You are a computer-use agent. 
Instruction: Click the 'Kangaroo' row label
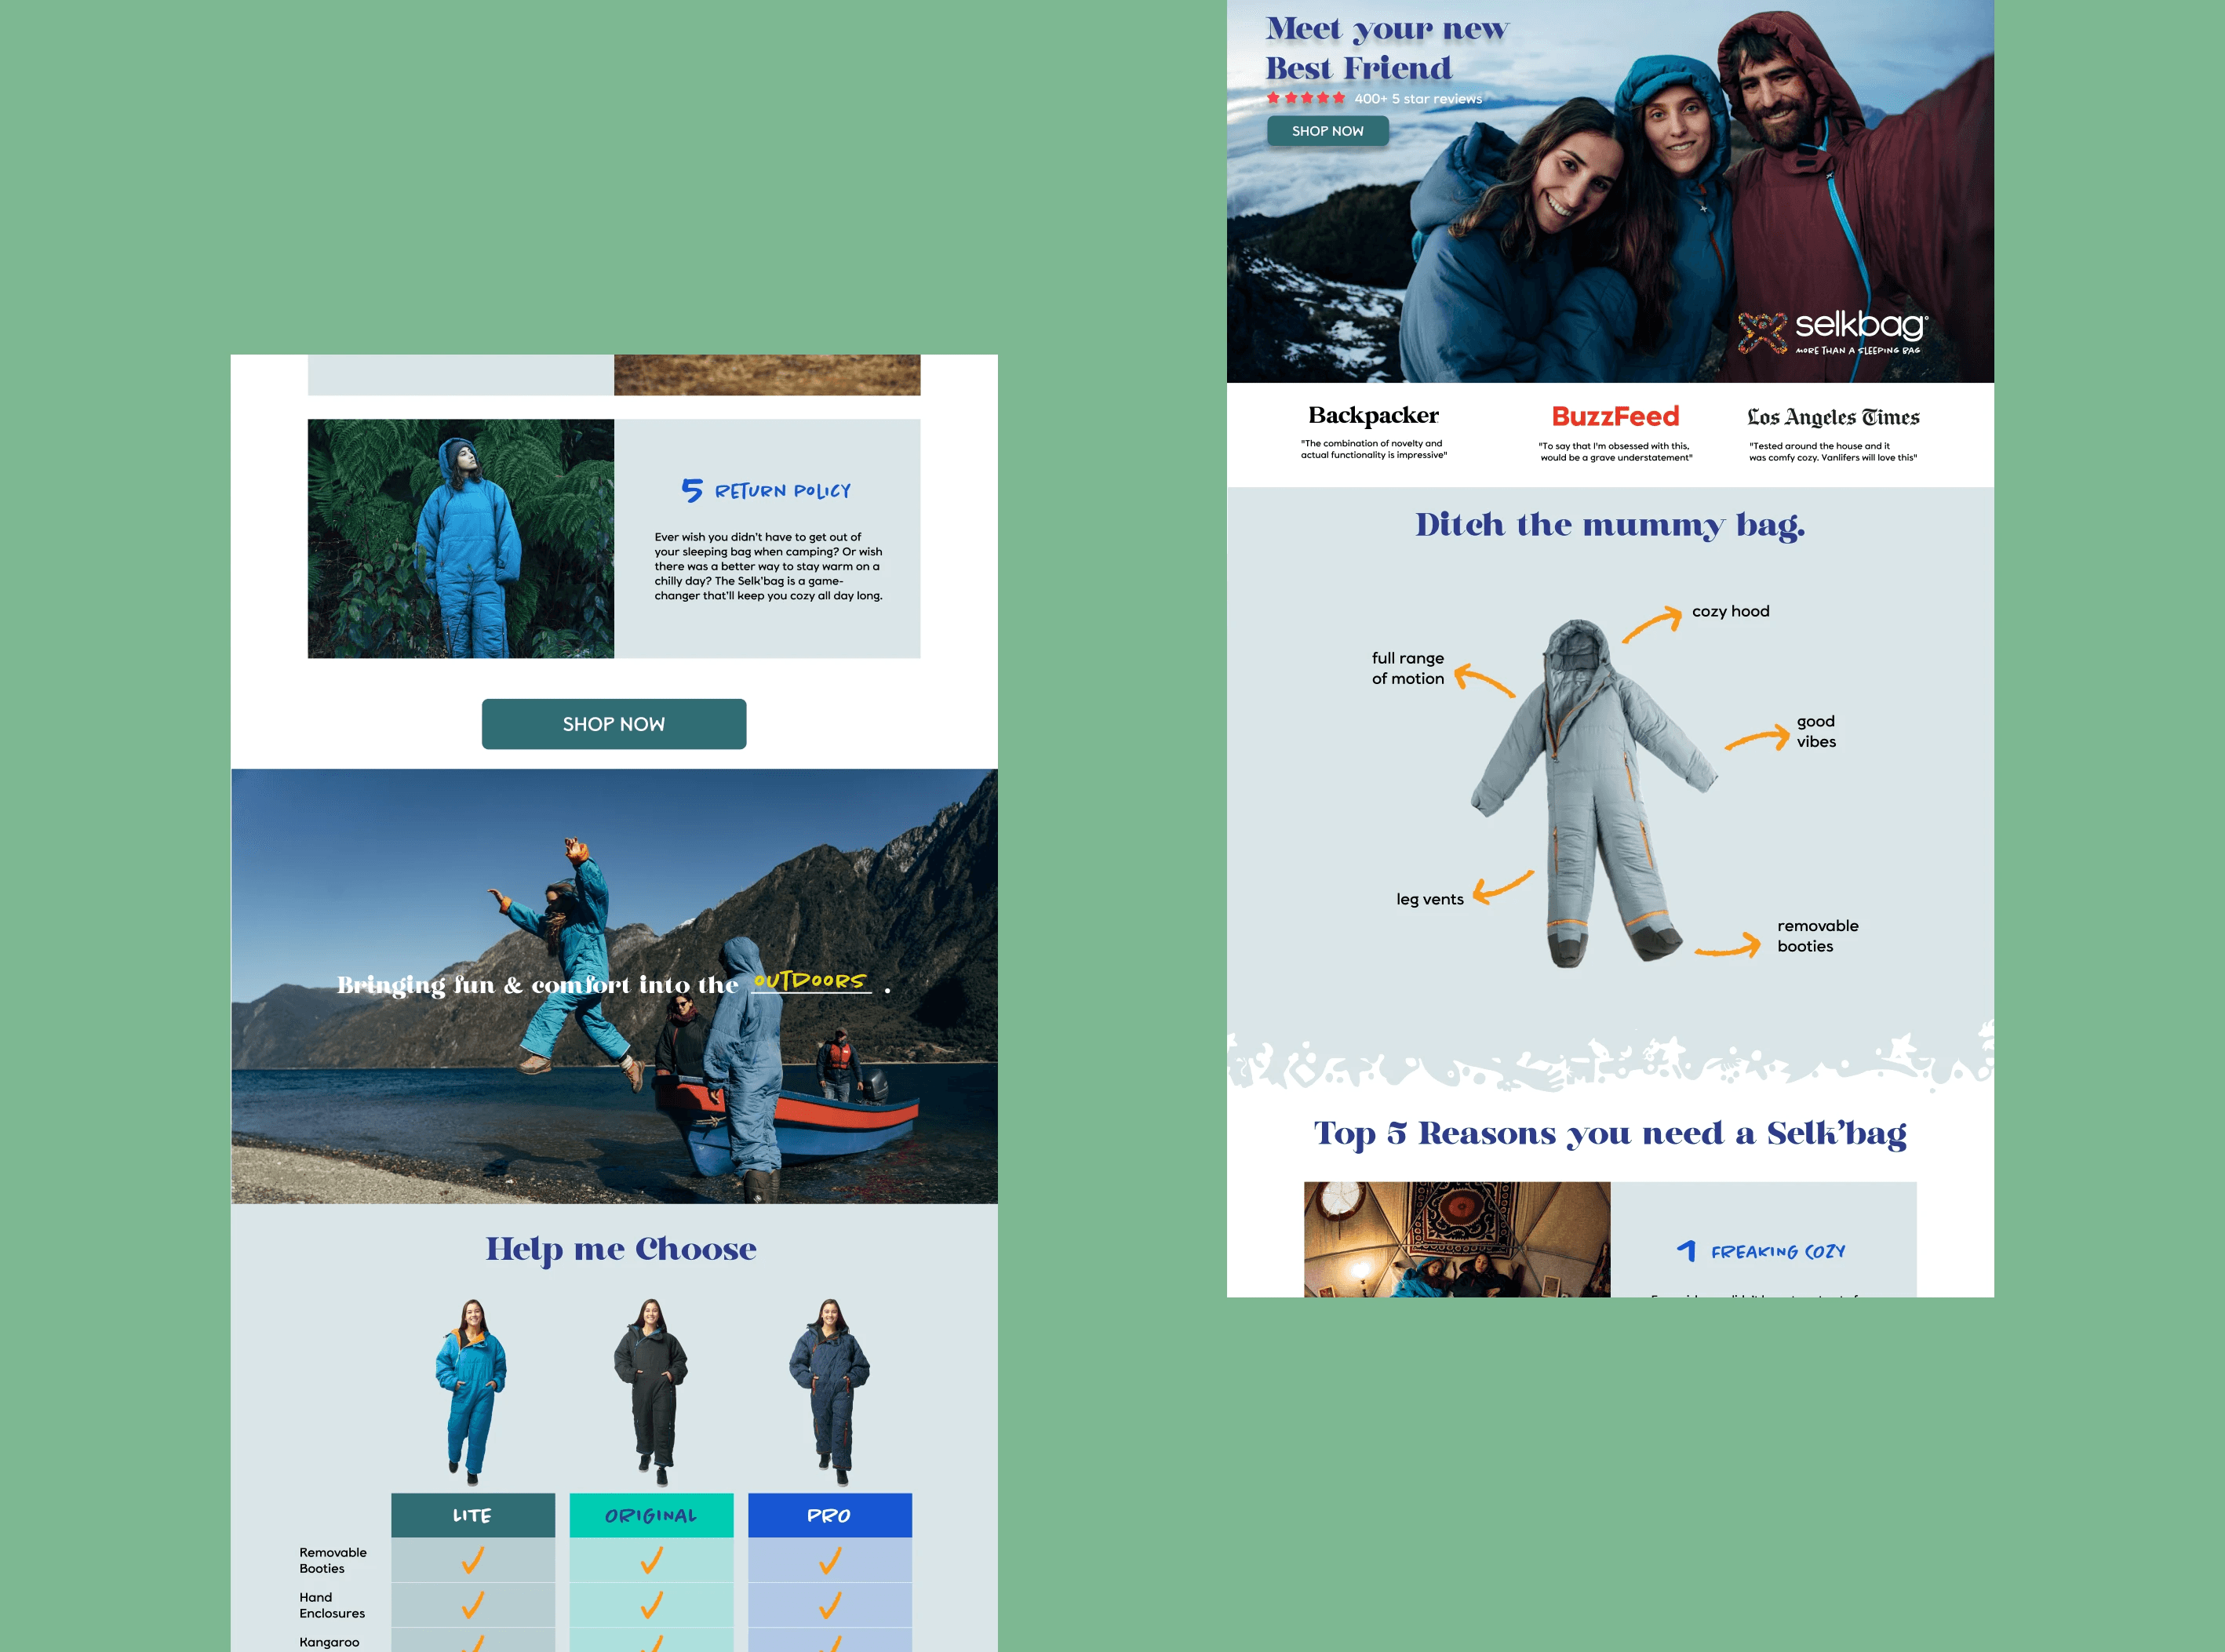click(329, 1642)
